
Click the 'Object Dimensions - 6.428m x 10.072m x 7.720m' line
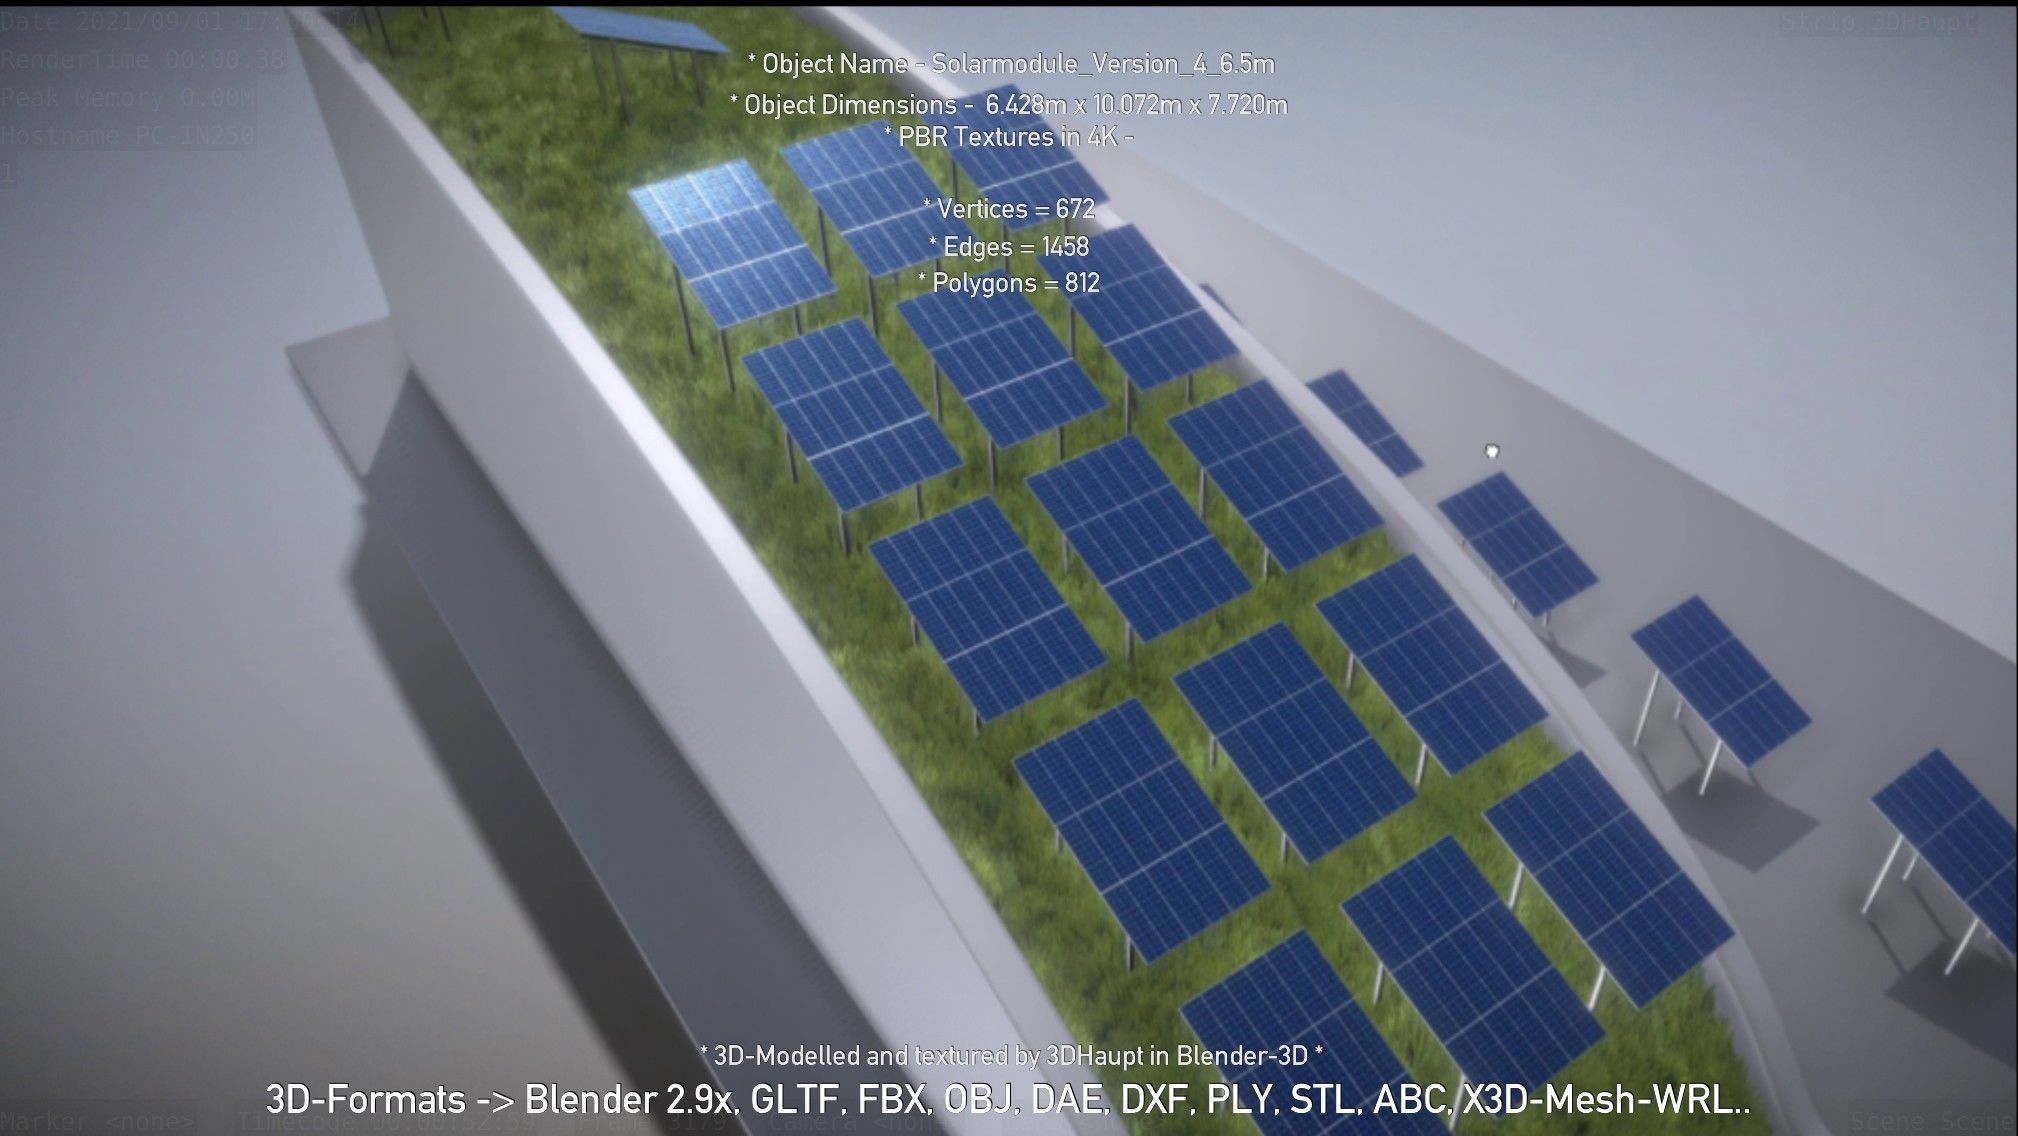pyautogui.click(x=1008, y=105)
